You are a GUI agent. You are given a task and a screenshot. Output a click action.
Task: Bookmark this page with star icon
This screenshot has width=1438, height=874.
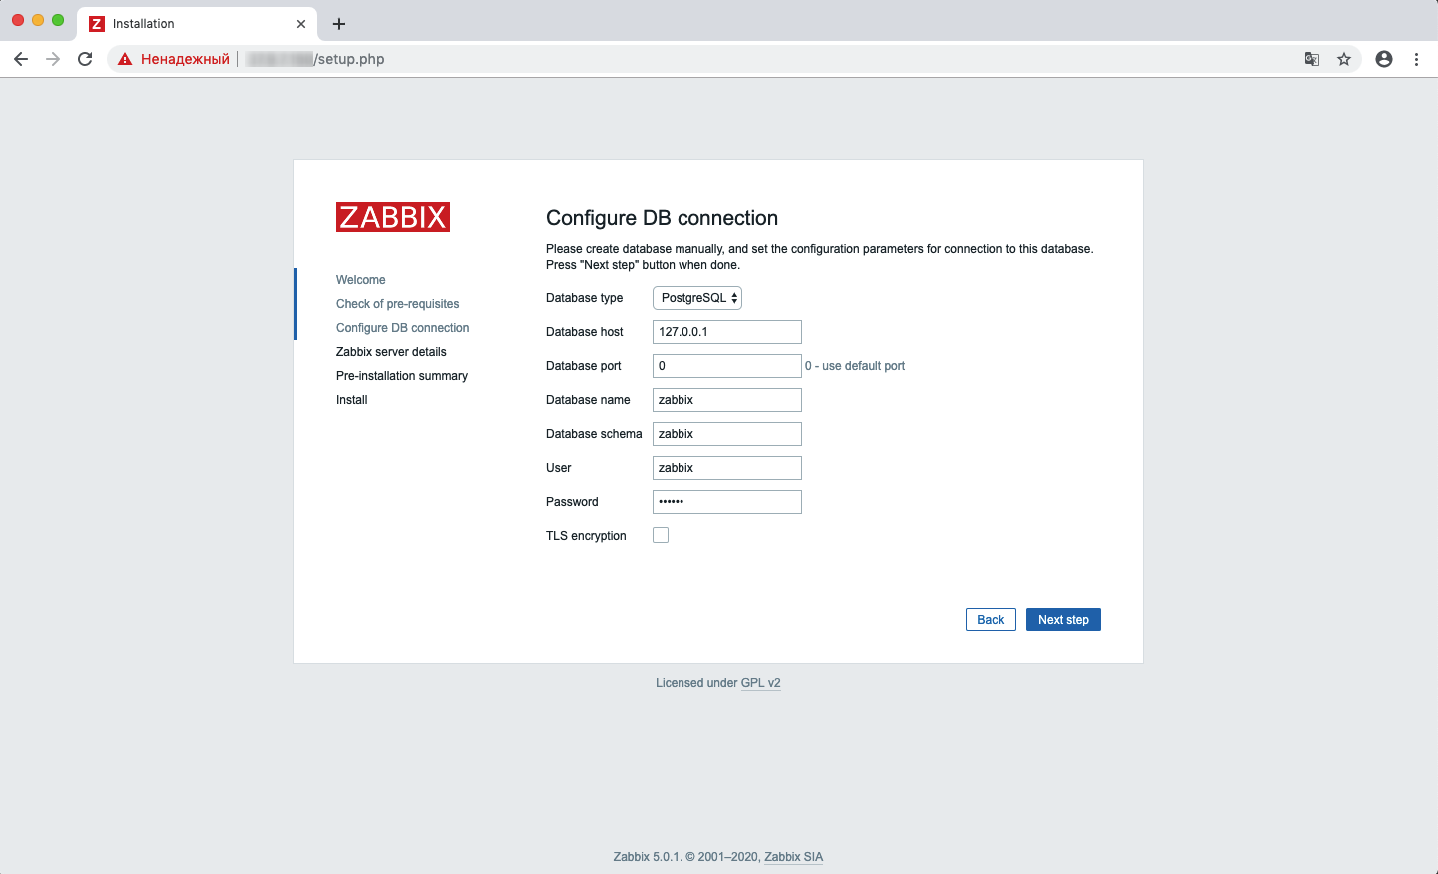point(1344,59)
